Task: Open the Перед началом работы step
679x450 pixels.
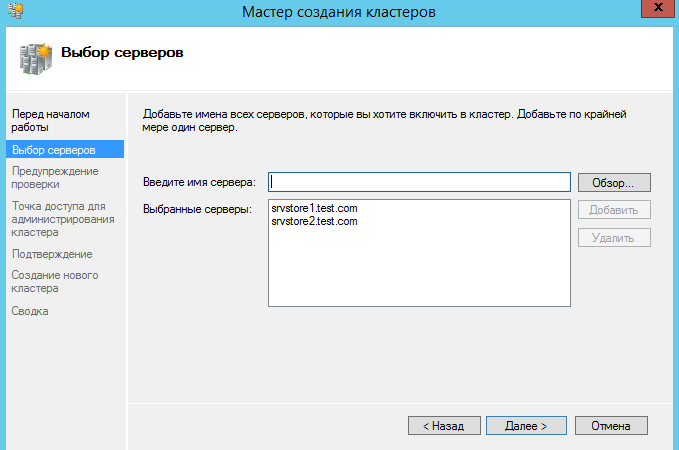Action: tap(50, 121)
